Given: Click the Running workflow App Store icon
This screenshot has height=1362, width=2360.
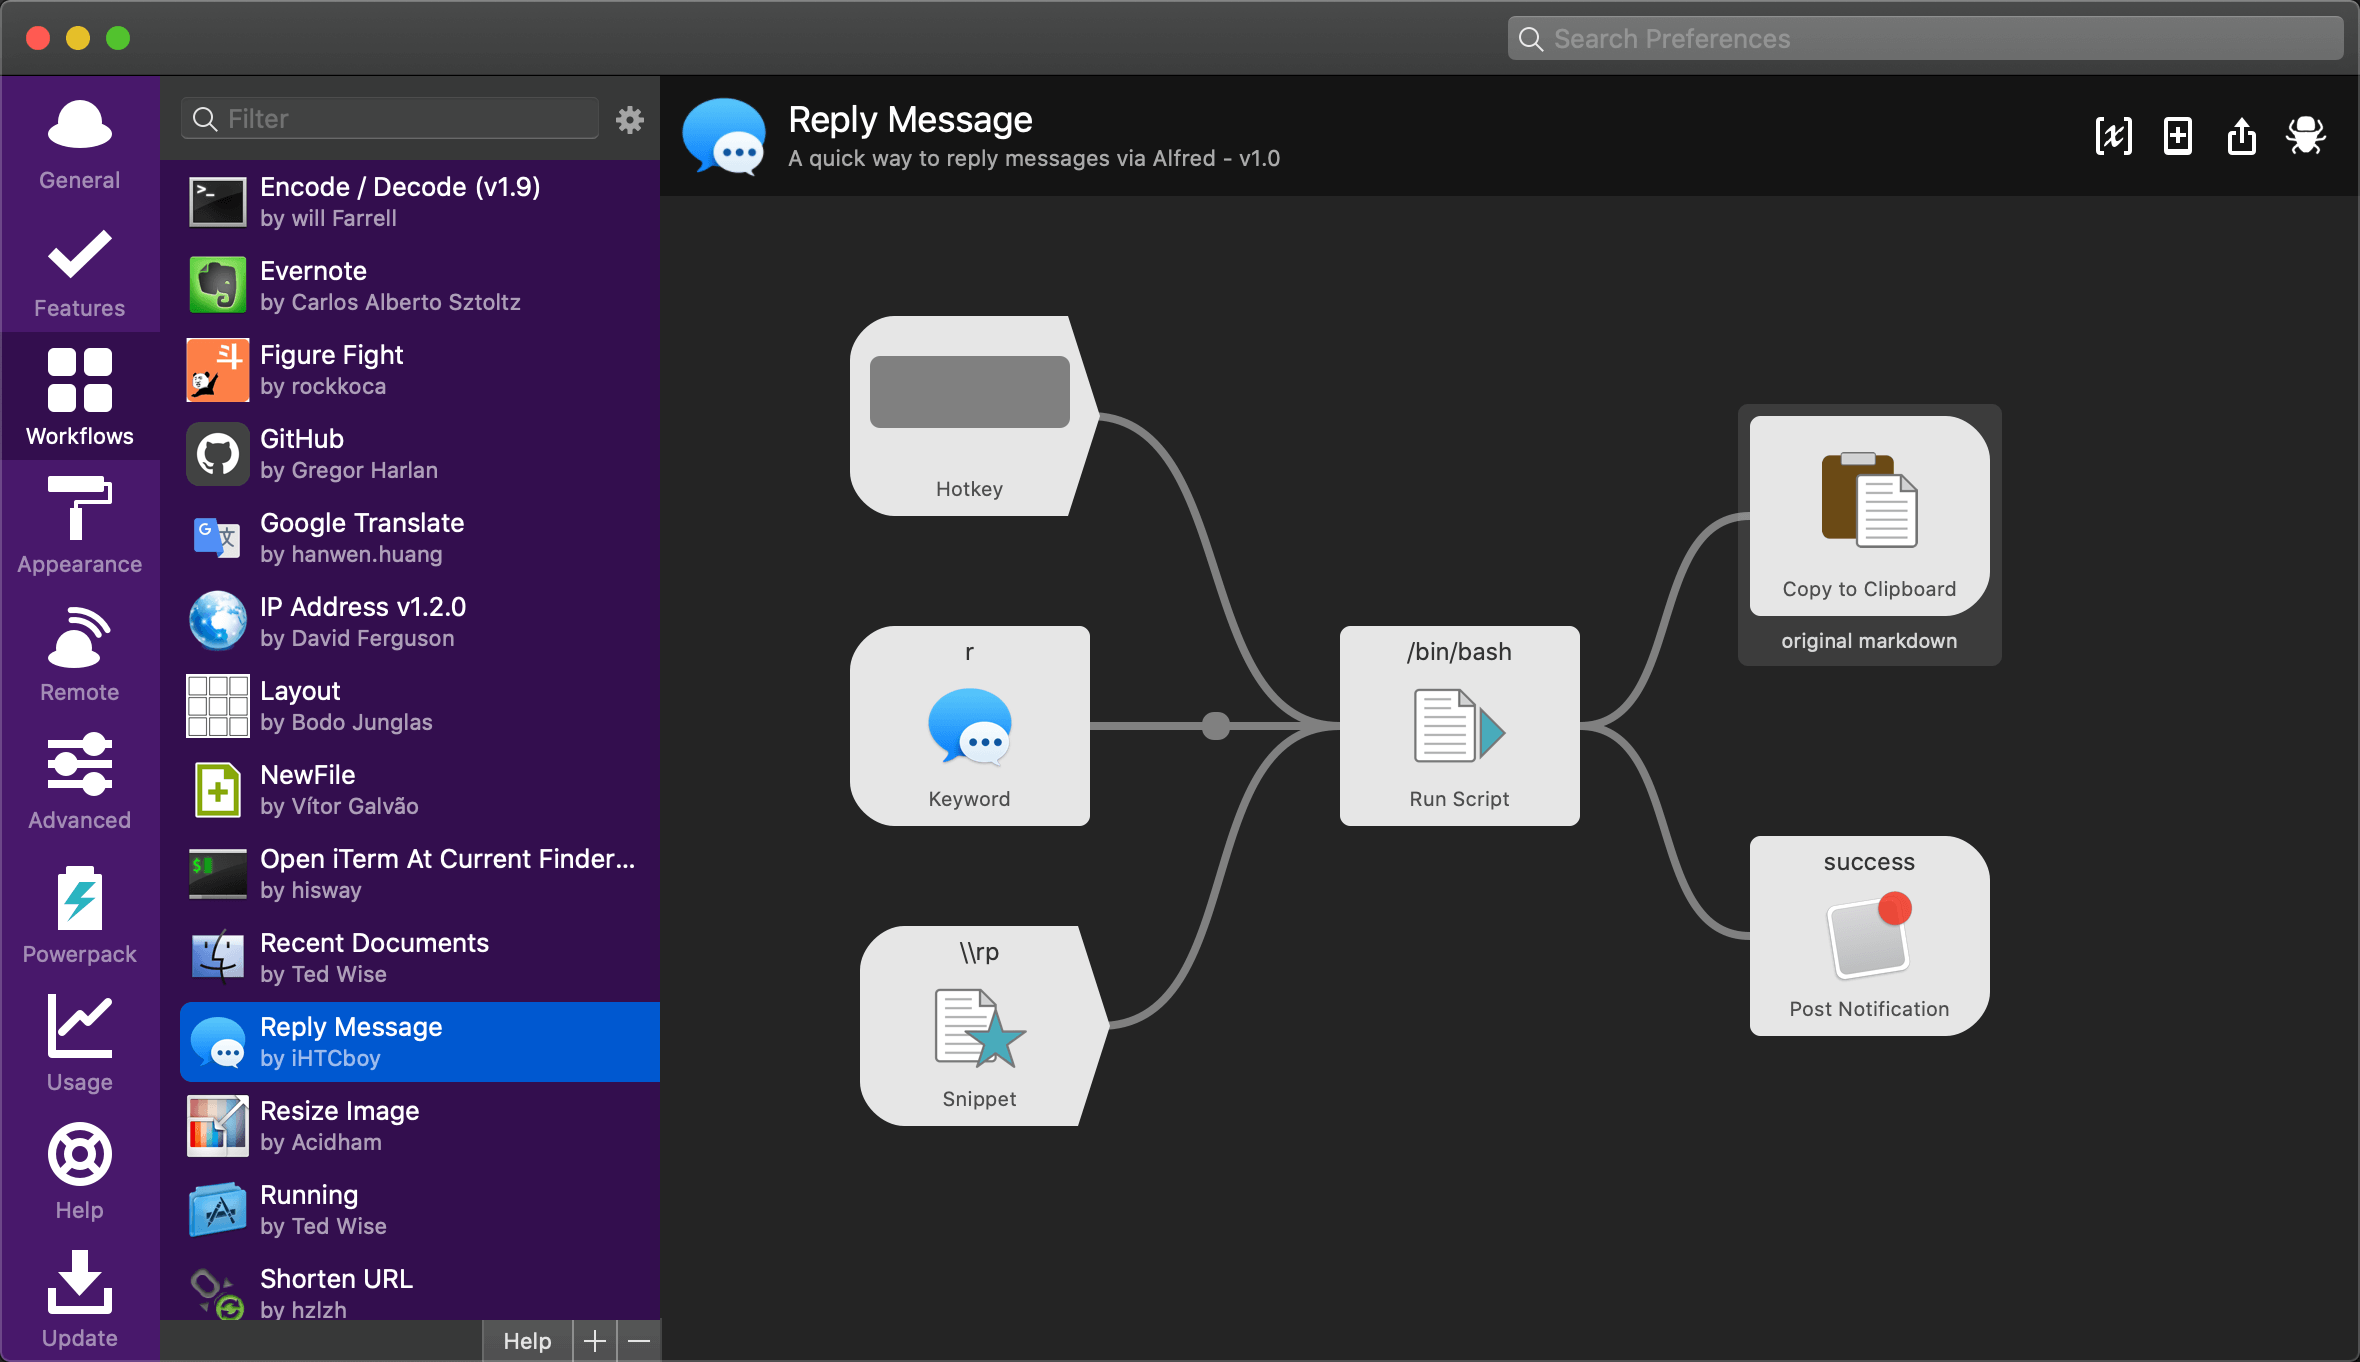Looking at the screenshot, I should click(x=218, y=1210).
